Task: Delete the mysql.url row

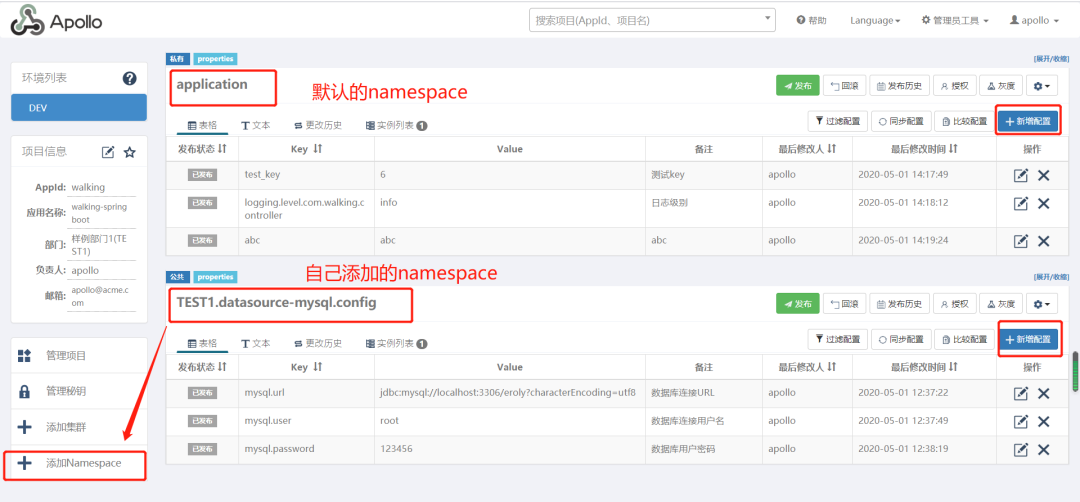Action: (x=1043, y=394)
